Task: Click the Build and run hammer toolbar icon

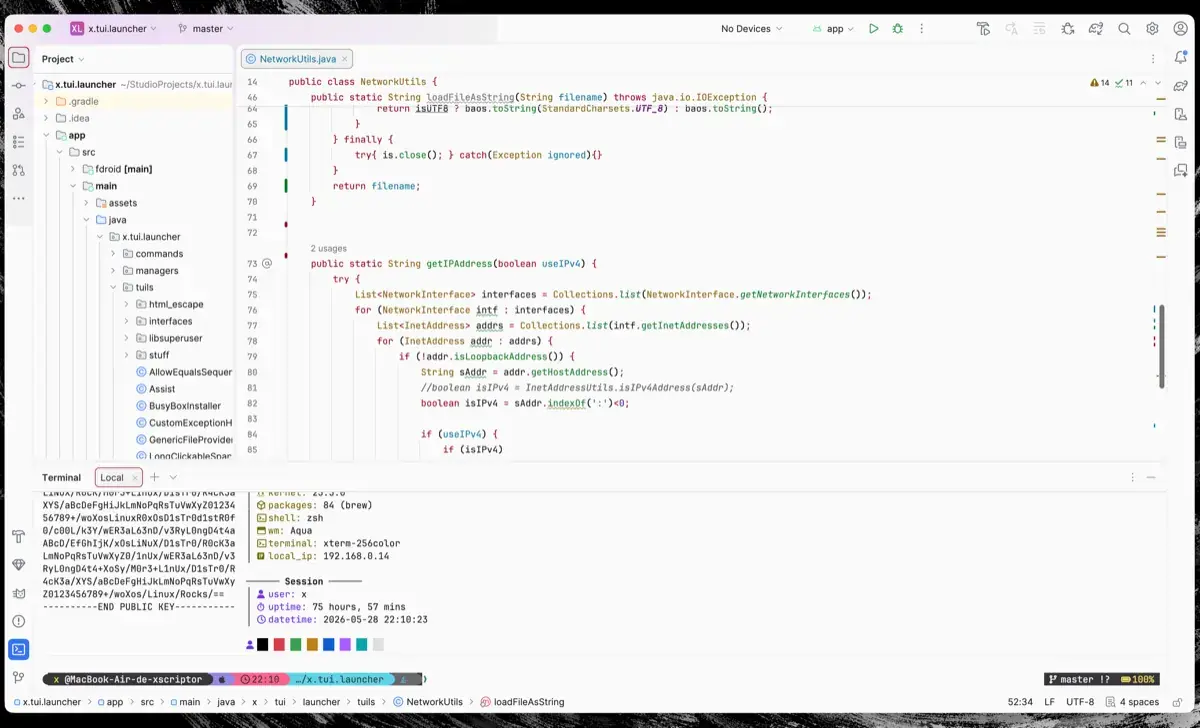Action: pos(984,29)
